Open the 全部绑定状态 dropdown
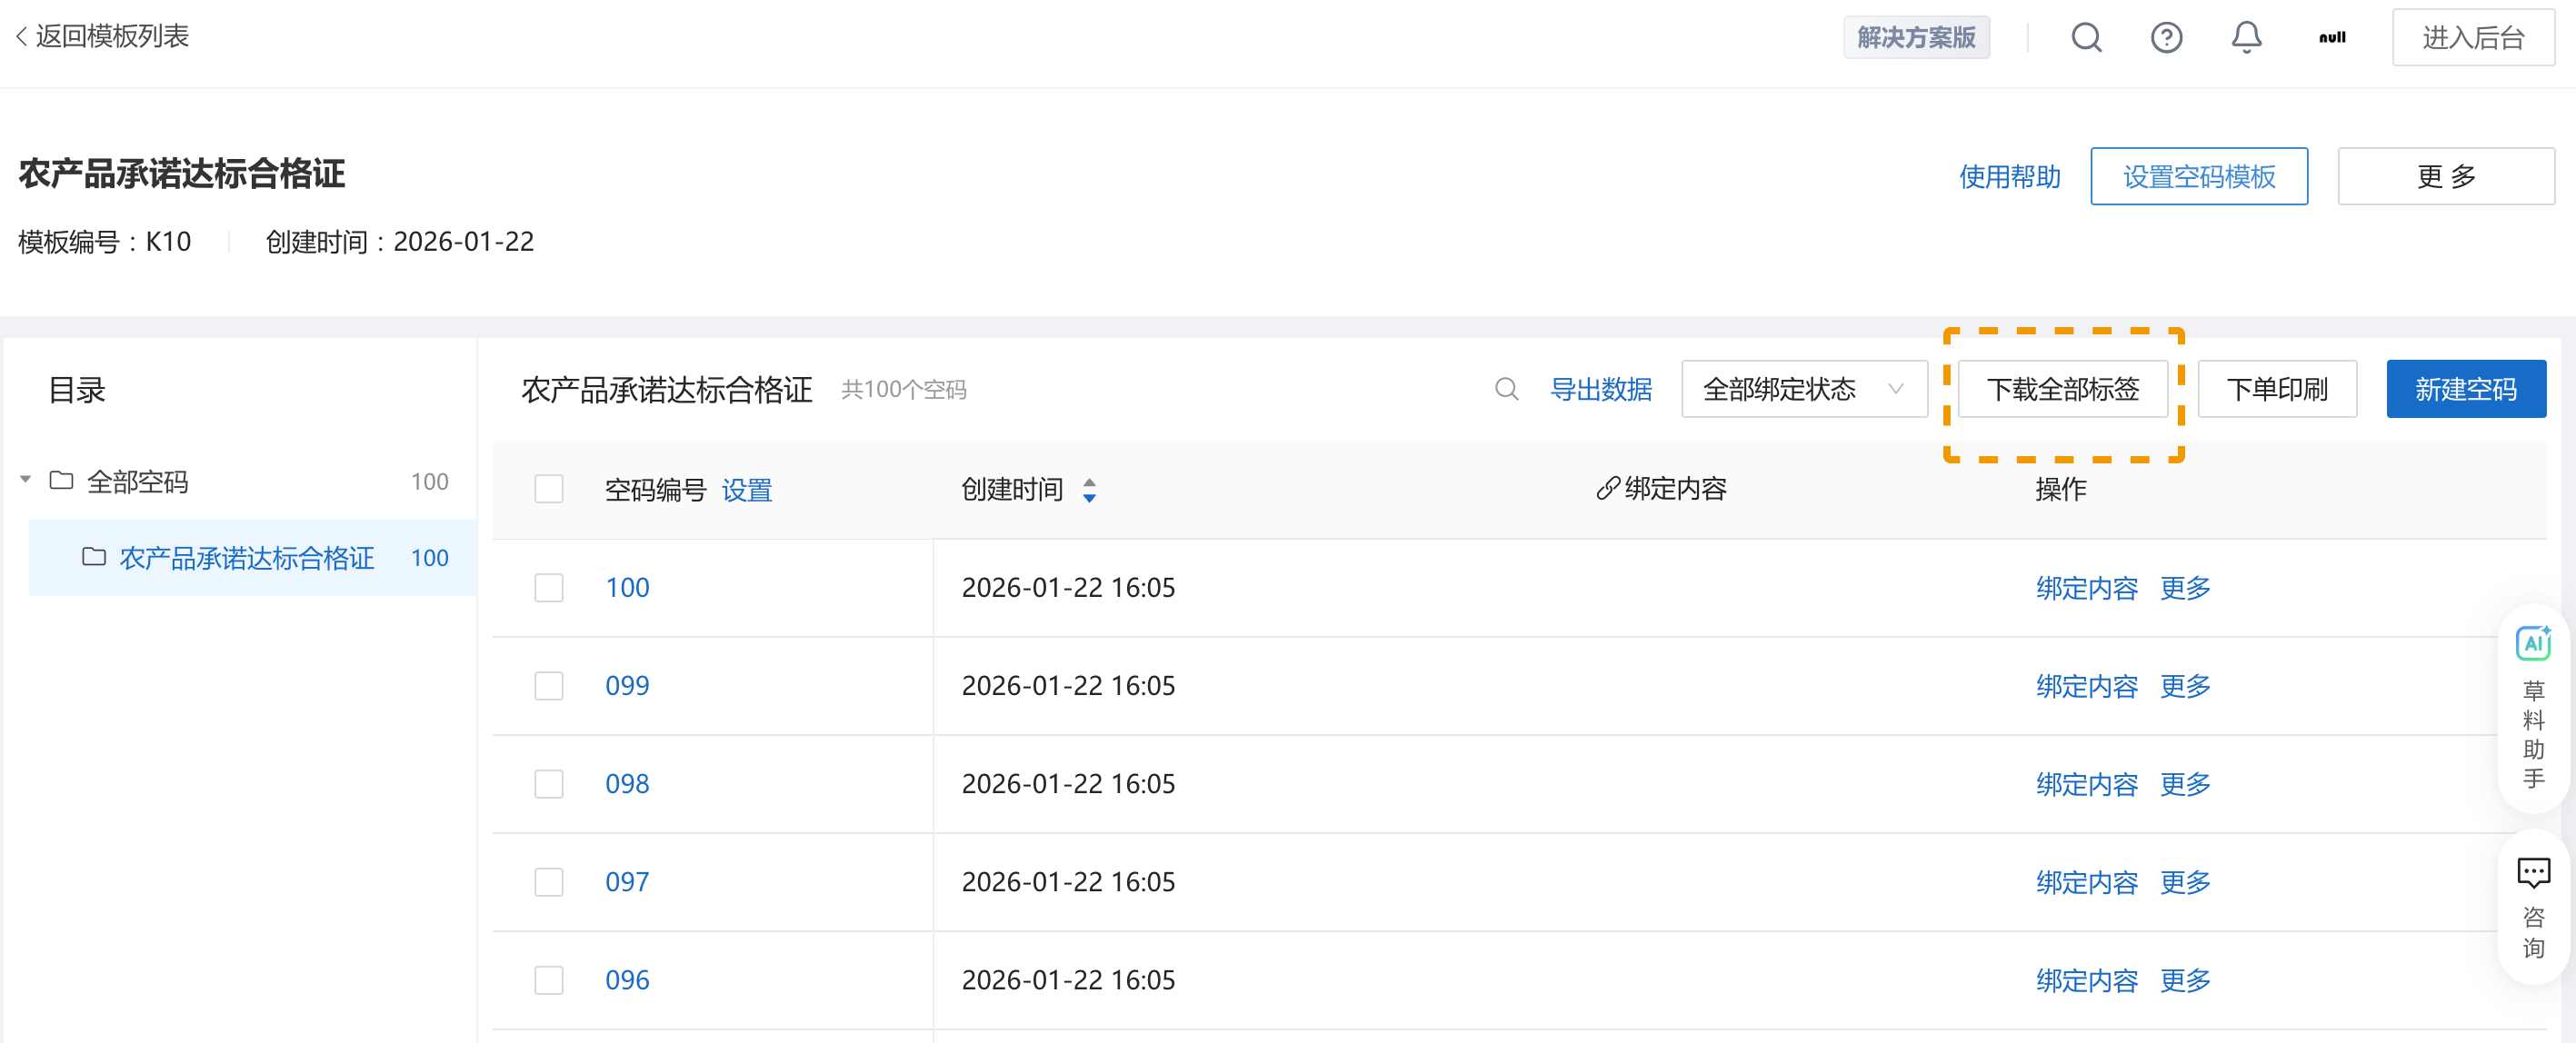This screenshot has height=1043, width=2576. [1803, 389]
